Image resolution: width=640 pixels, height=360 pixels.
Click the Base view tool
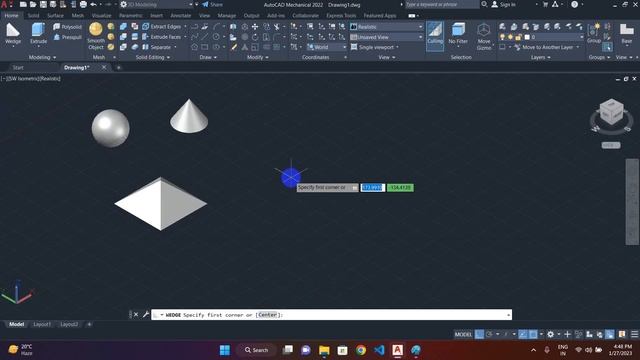point(627,34)
